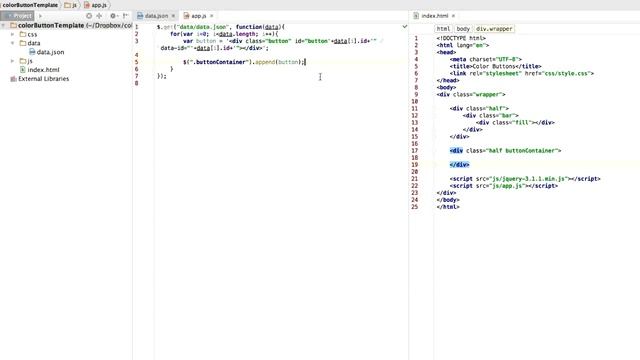Screen dimensions: 640x360
Task: Click the 'var button' declaration line
Action: click(x=280, y=41)
